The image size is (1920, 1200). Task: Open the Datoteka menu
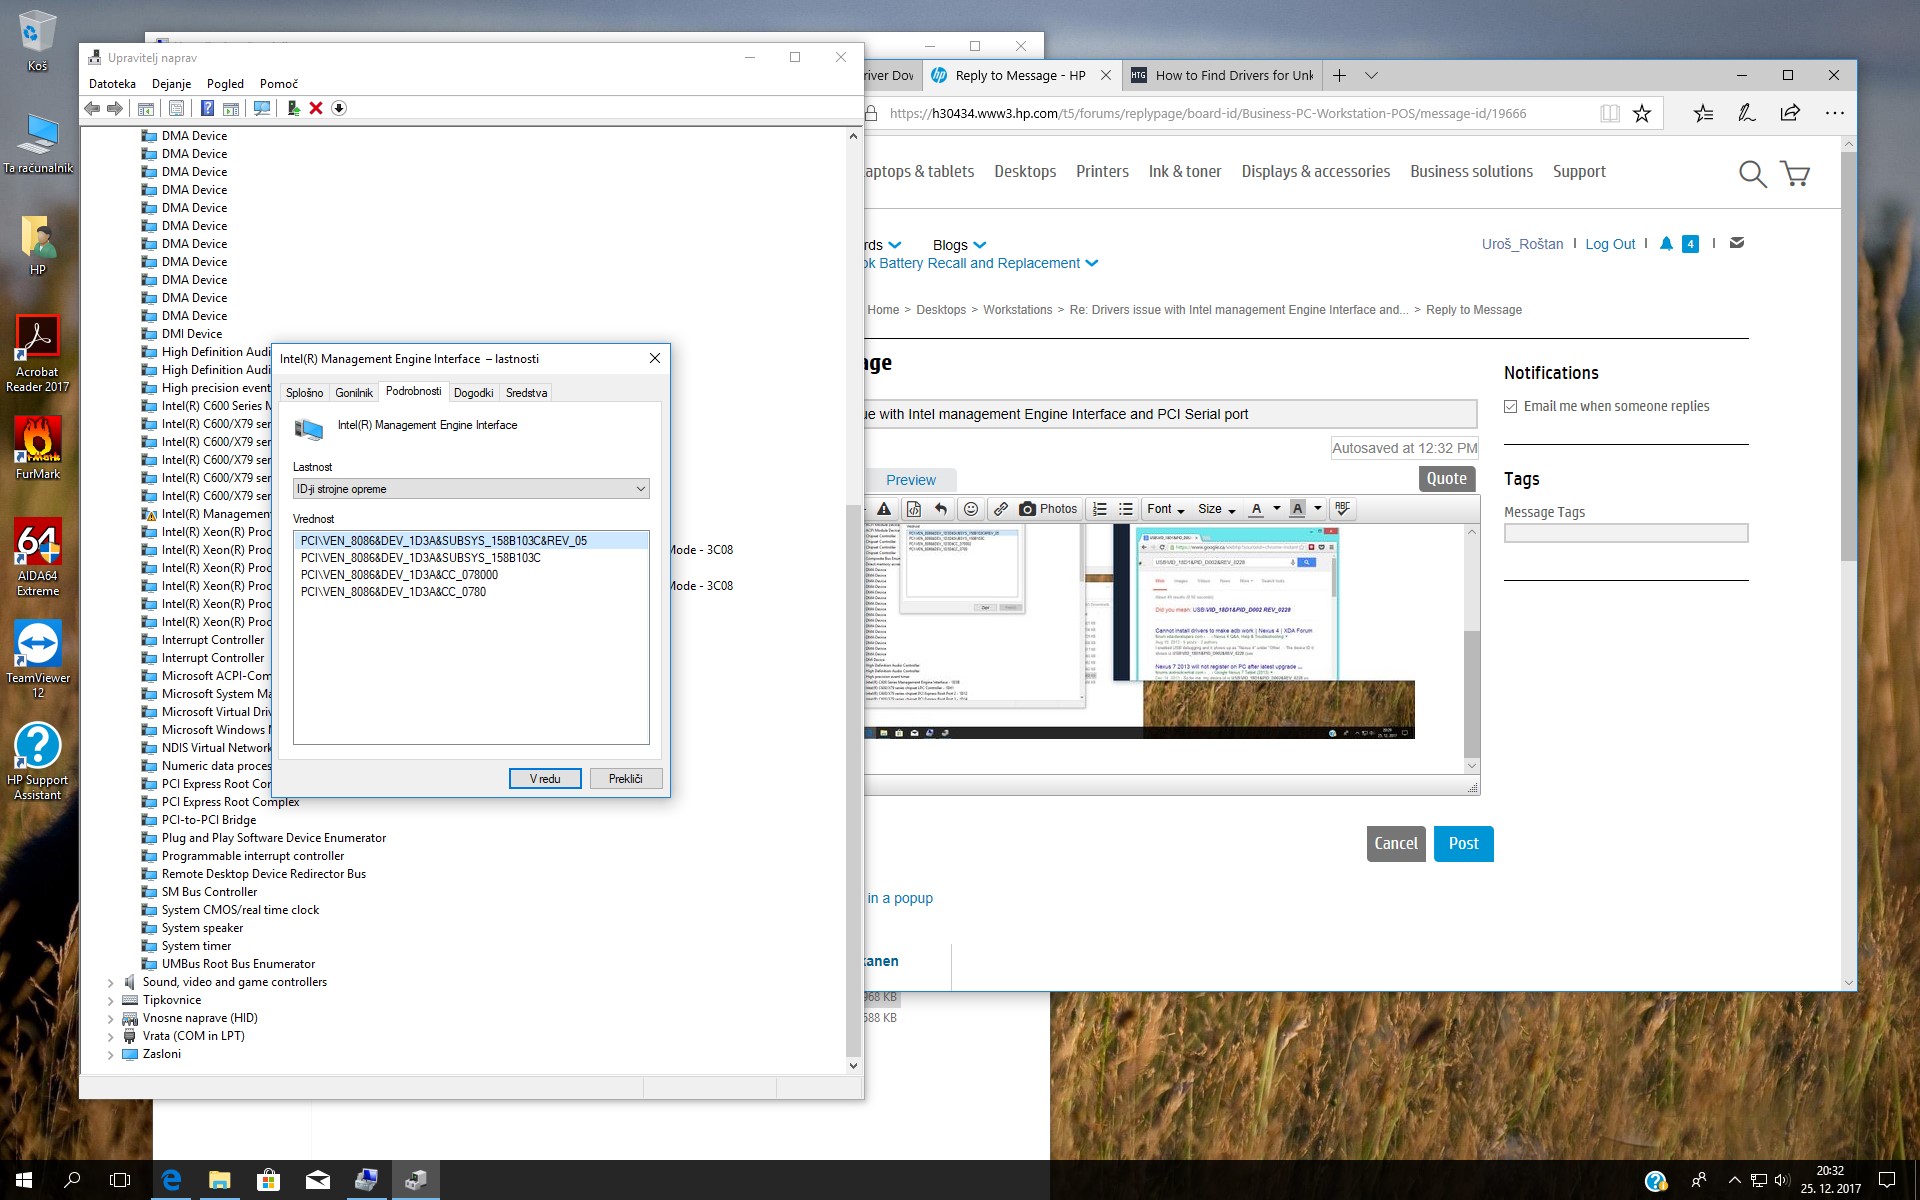tap(112, 84)
